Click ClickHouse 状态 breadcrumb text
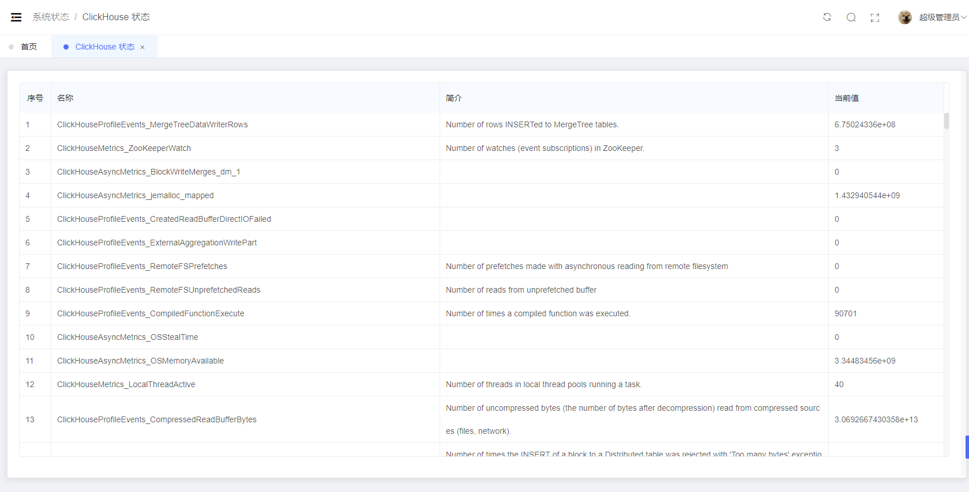969x492 pixels. point(116,17)
